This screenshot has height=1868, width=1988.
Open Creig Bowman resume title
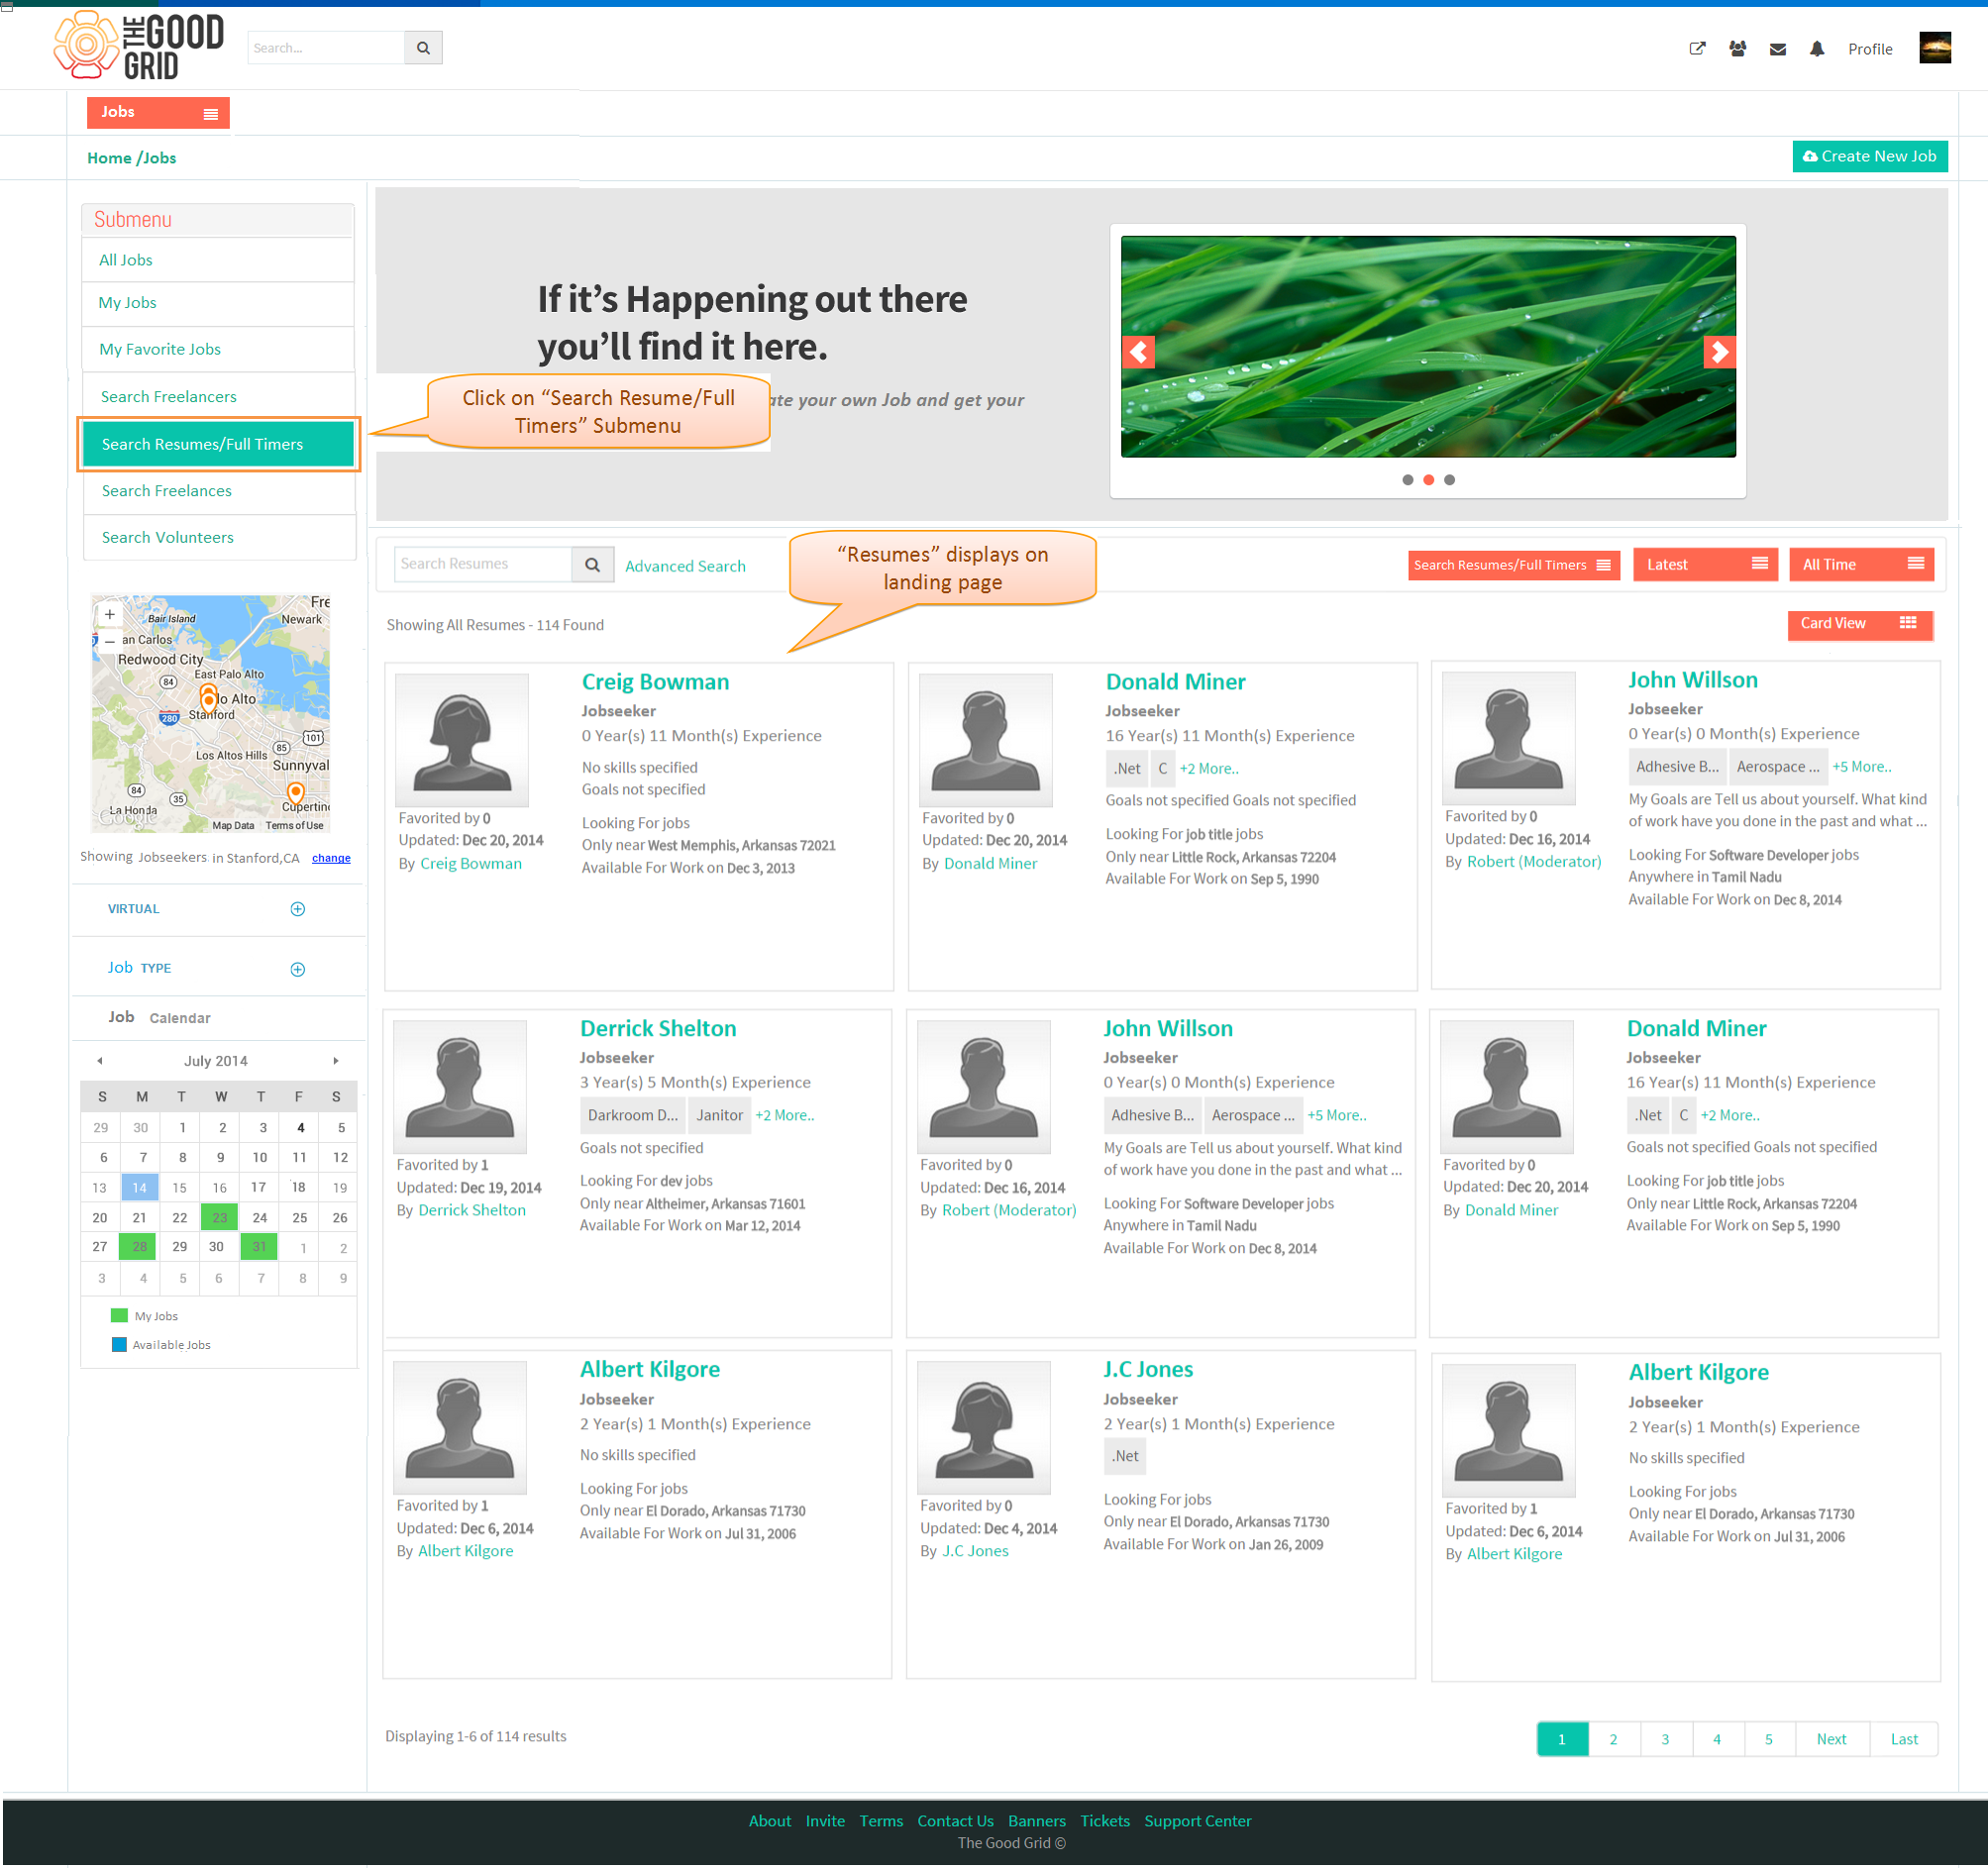[x=655, y=682]
